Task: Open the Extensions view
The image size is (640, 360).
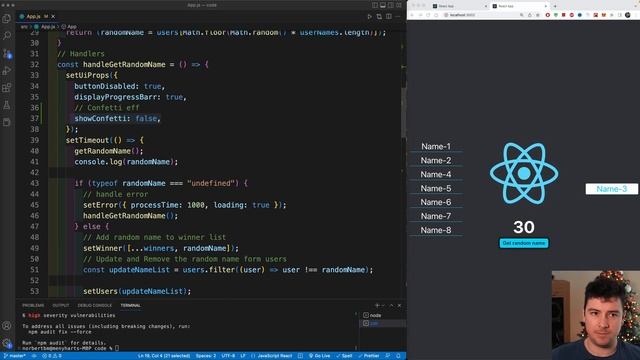Action: coord(7,88)
